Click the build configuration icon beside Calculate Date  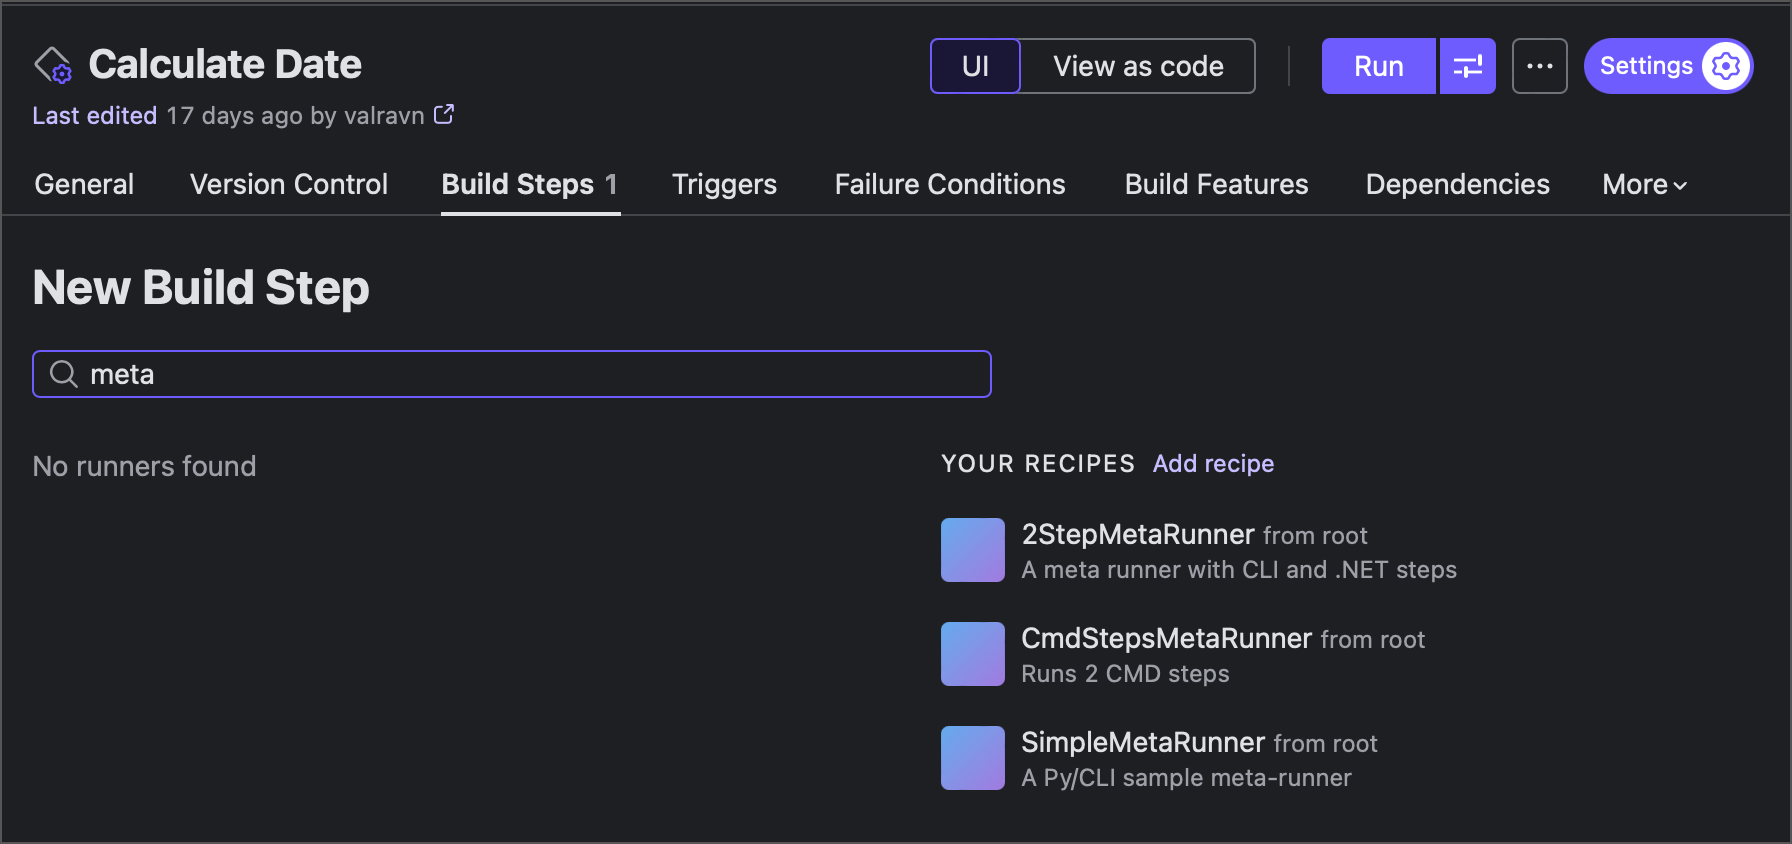point(53,66)
